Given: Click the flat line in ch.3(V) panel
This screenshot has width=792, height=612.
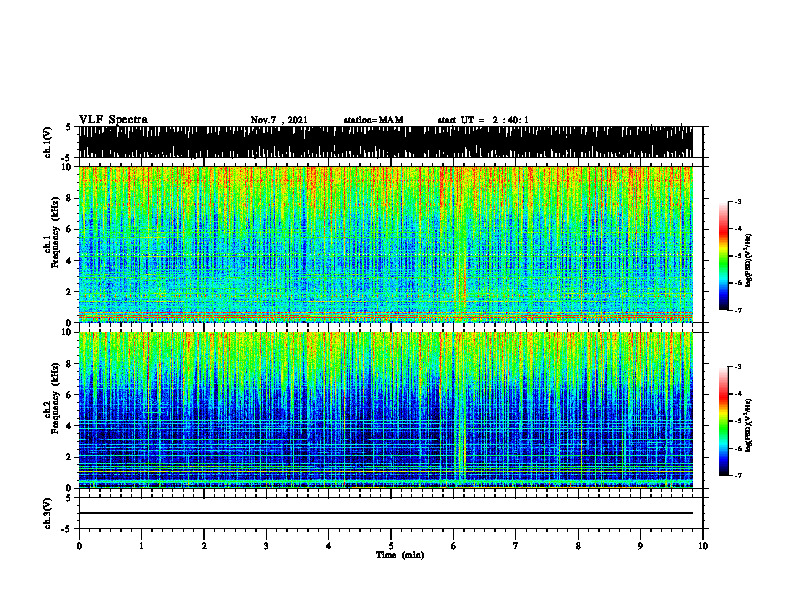Looking at the screenshot, I should pyautogui.click(x=385, y=513).
